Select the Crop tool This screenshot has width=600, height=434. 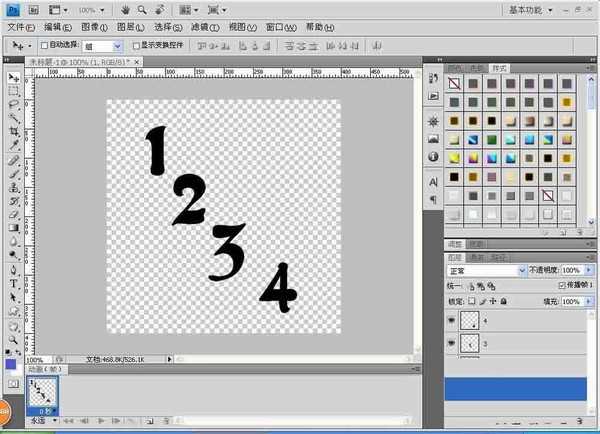14,131
